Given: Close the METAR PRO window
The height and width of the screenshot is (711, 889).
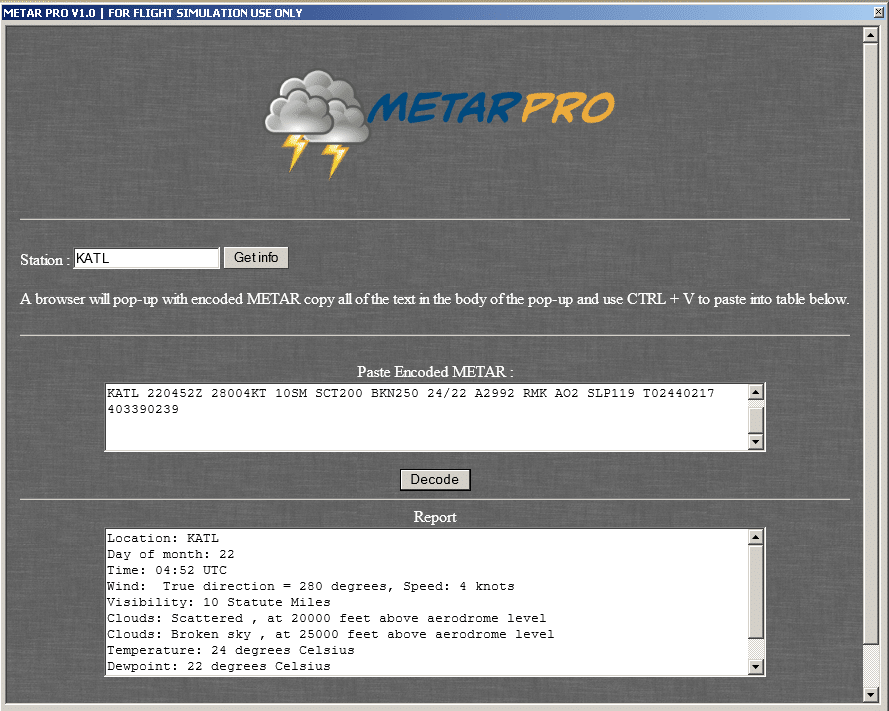Looking at the screenshot, I should click(x=878, y=12).
